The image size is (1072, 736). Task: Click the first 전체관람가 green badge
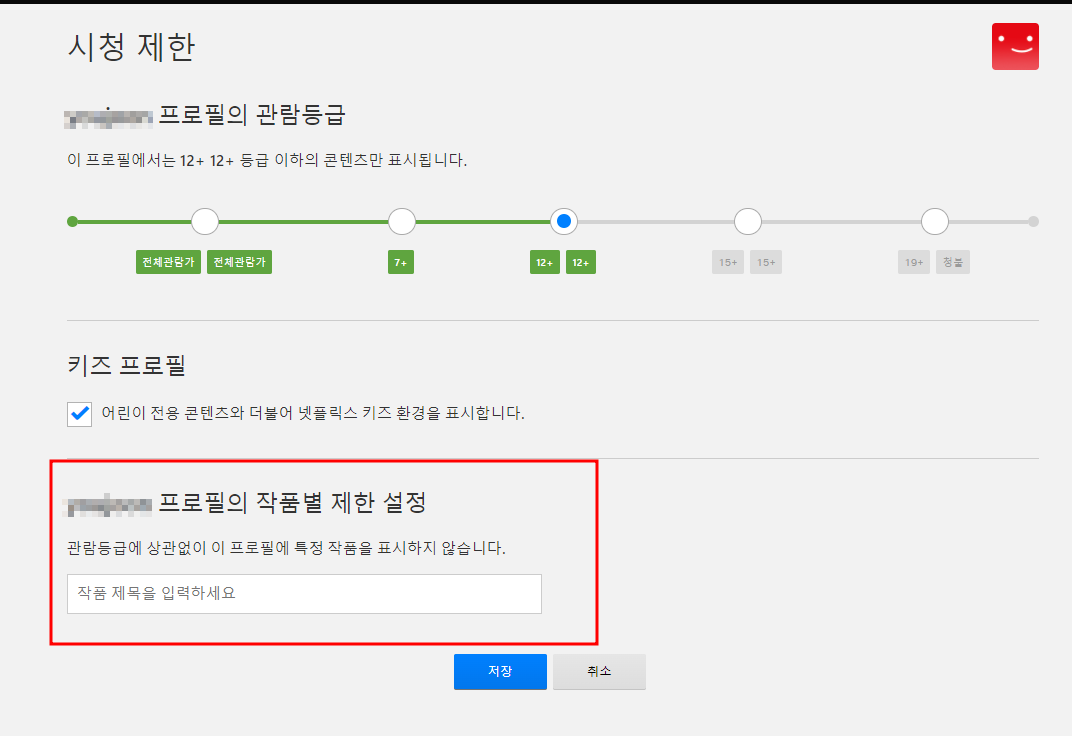[168, 261]
